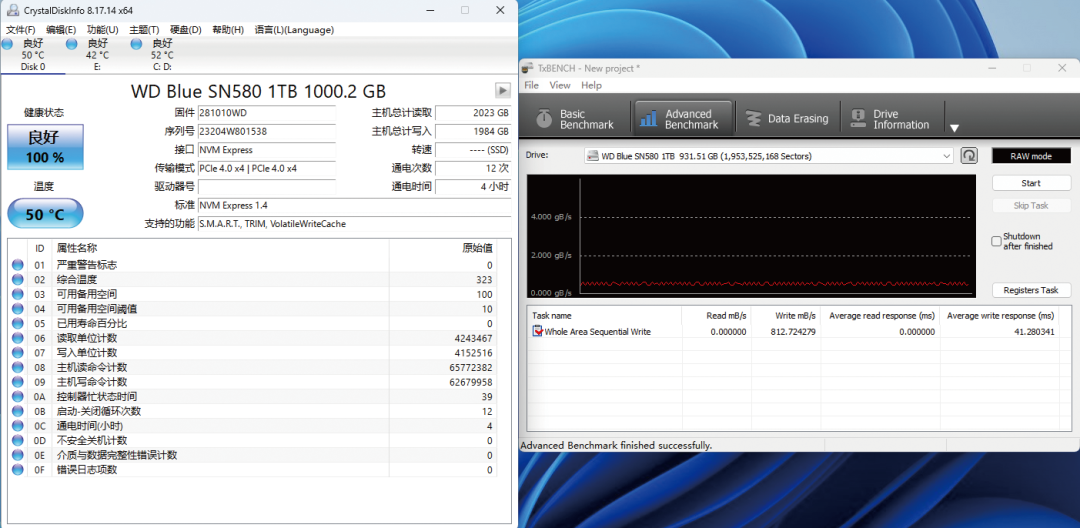Click the 50 °C temperature indicator button
The width and height of the screenshot is (1080, 528).
[45, 214]
